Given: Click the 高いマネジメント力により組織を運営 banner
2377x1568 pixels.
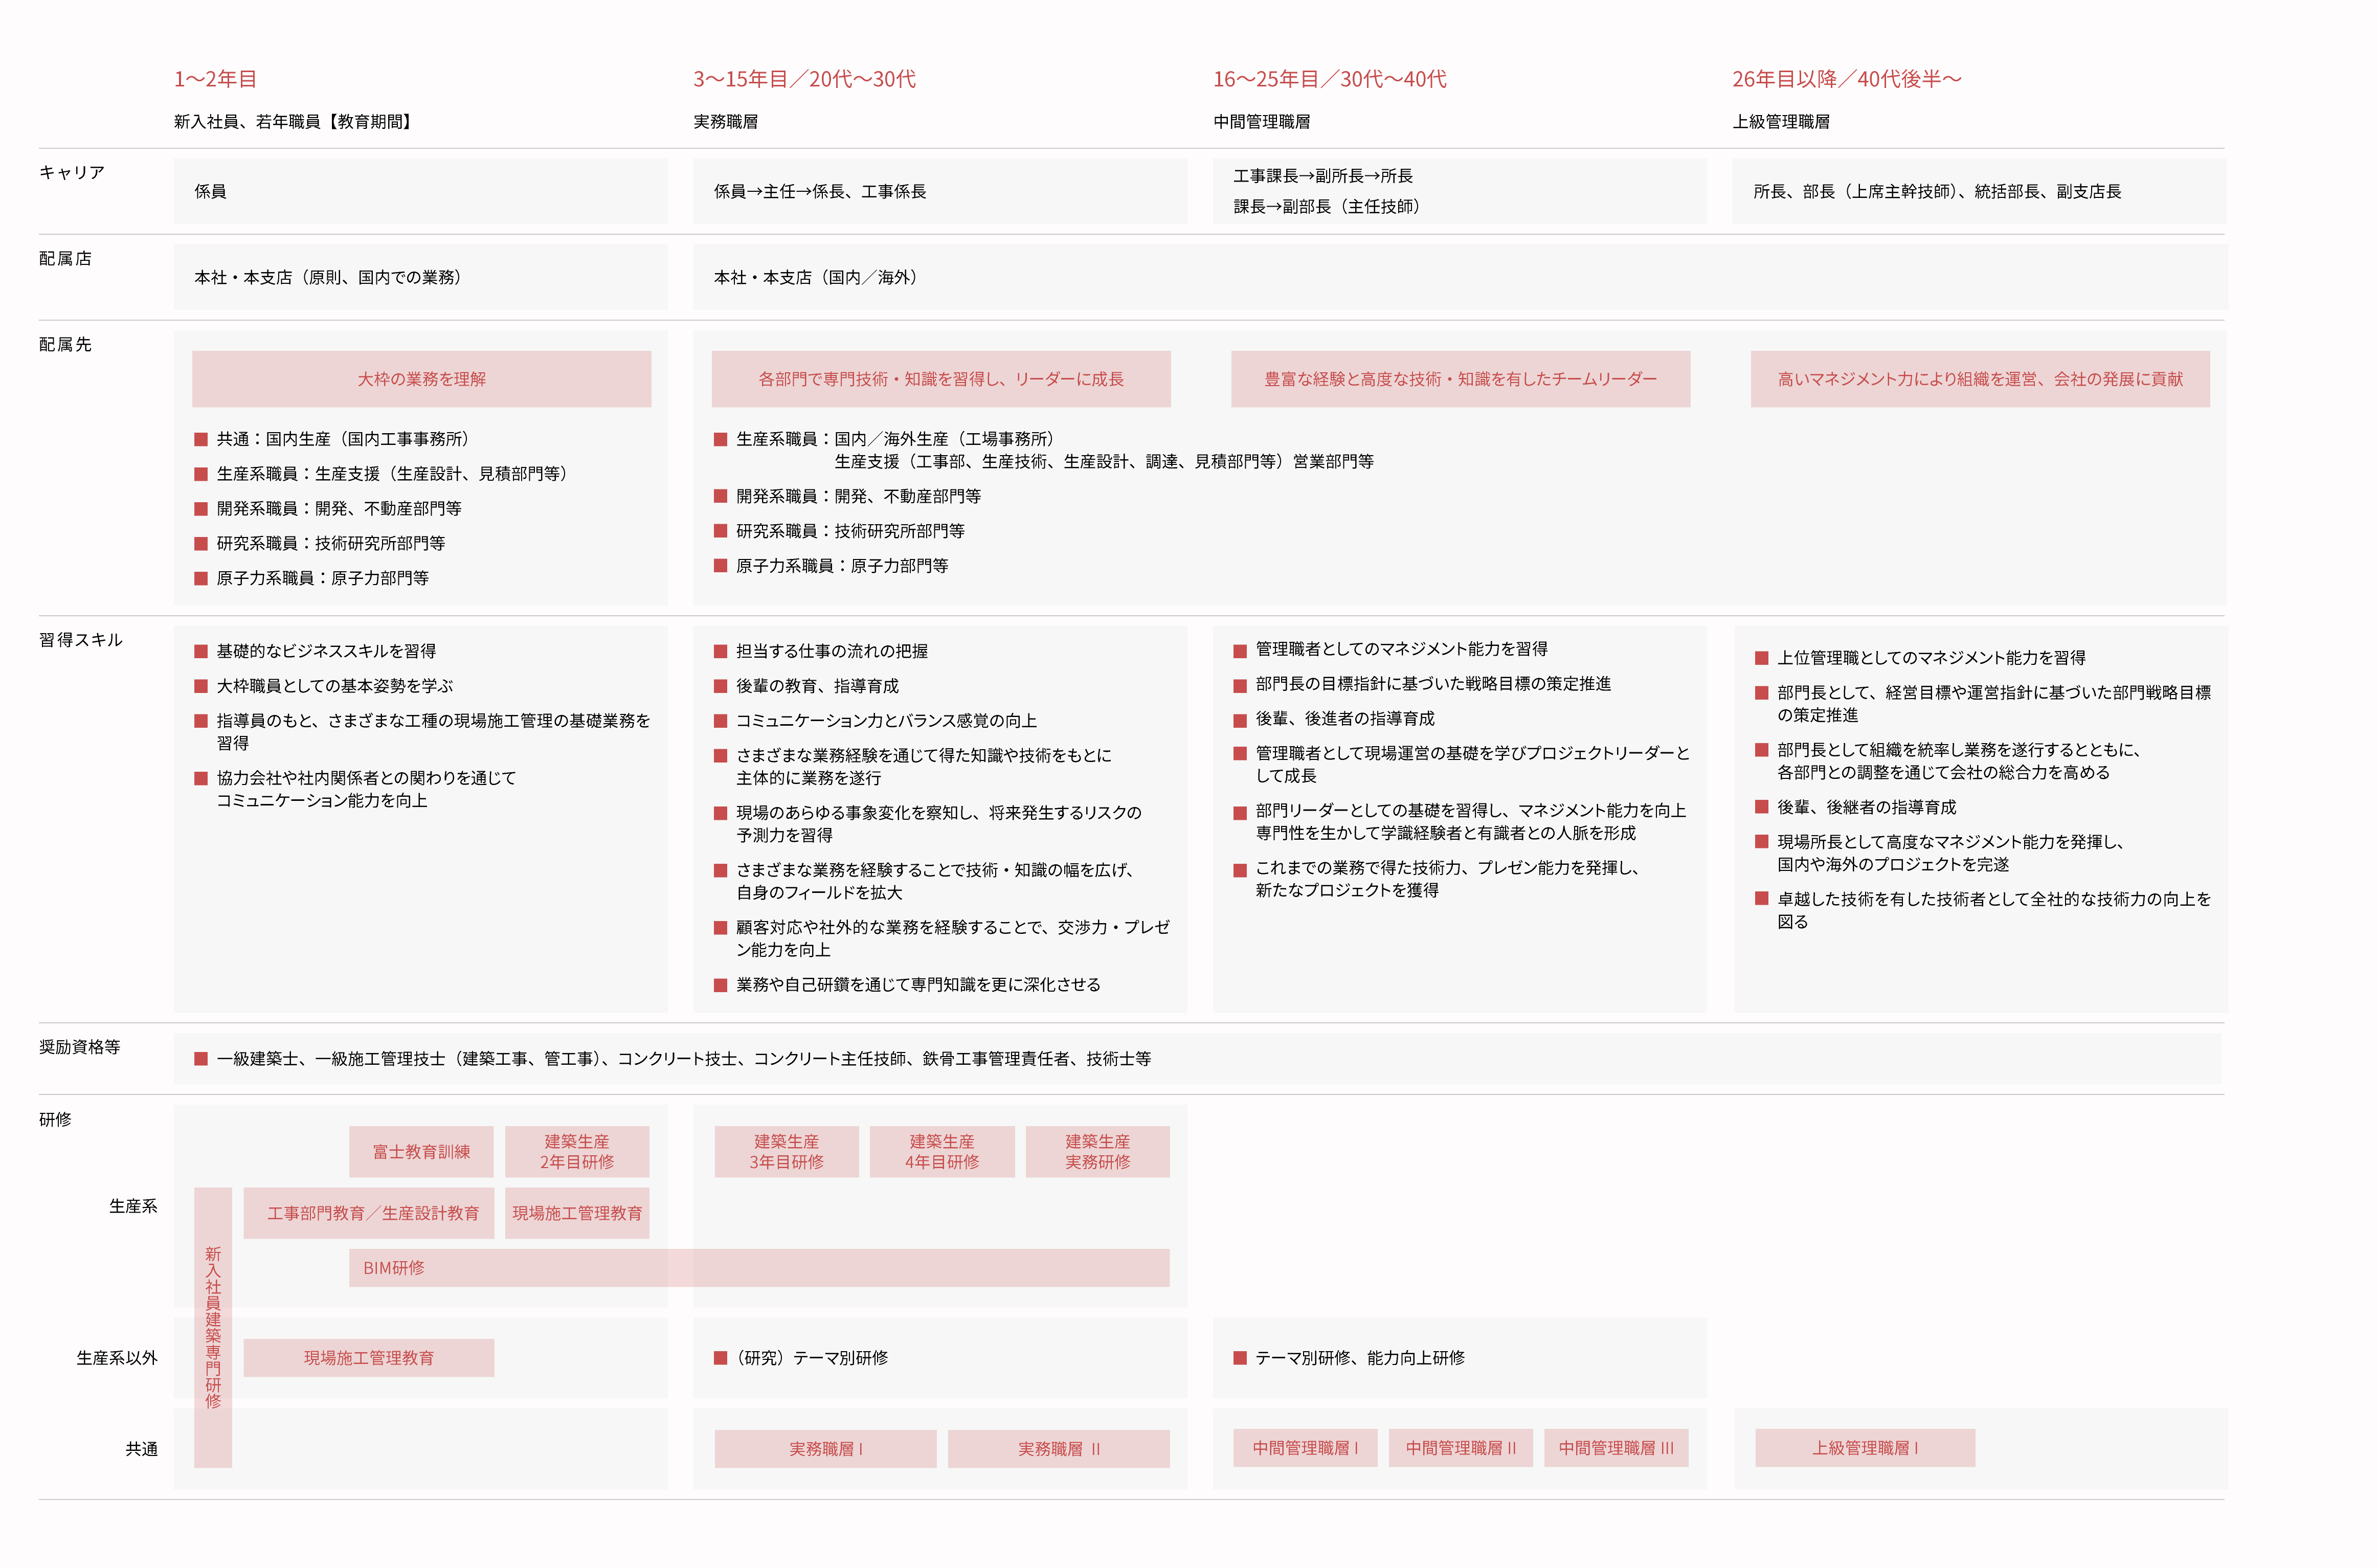Looking at the screenshot, I should click(1979, 379).
